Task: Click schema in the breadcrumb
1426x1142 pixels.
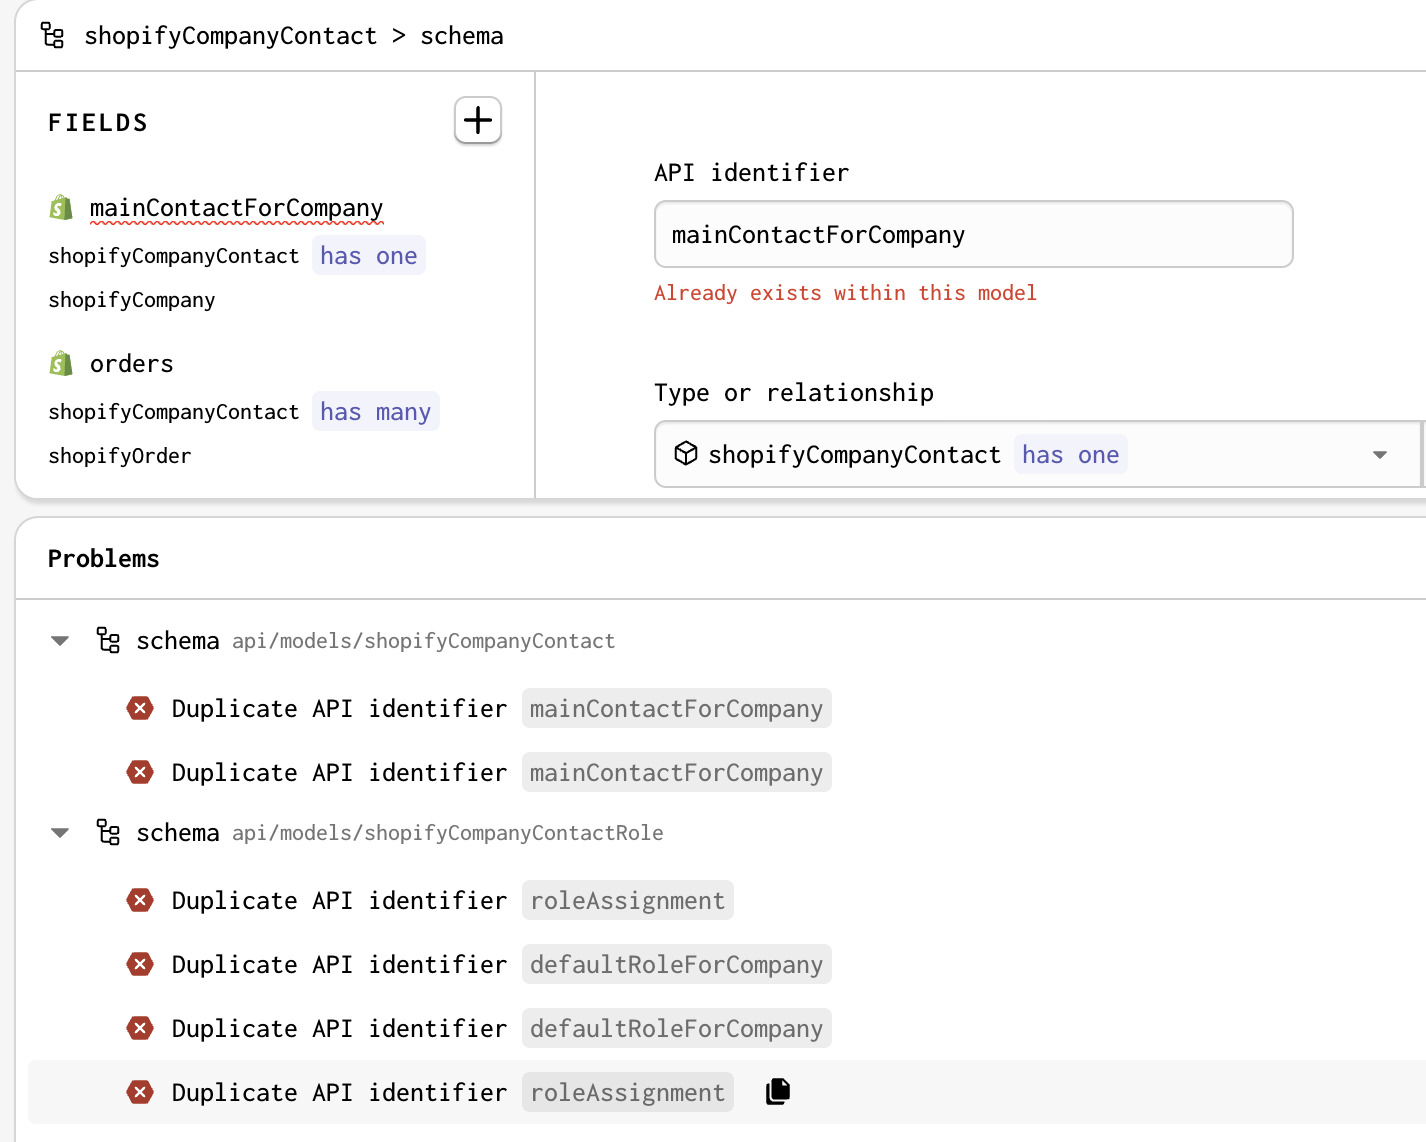Action: [462, 36]
